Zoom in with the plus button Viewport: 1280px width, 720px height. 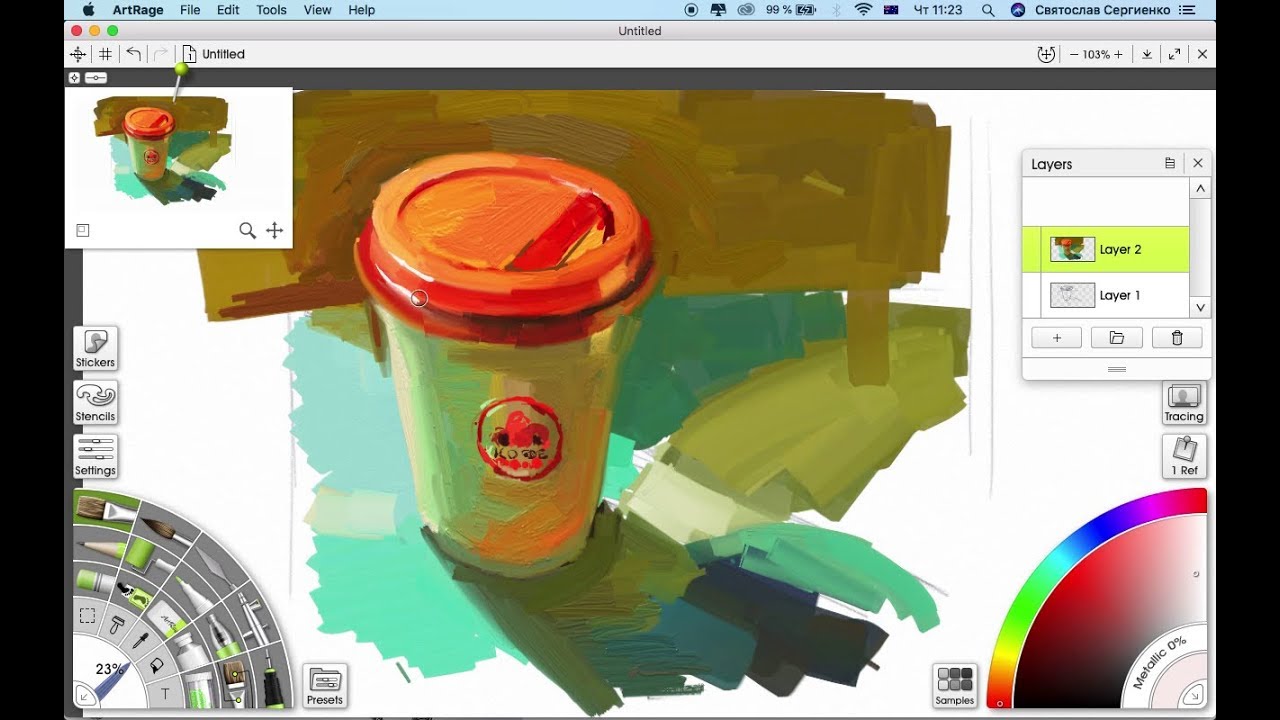click(1118, 54)
